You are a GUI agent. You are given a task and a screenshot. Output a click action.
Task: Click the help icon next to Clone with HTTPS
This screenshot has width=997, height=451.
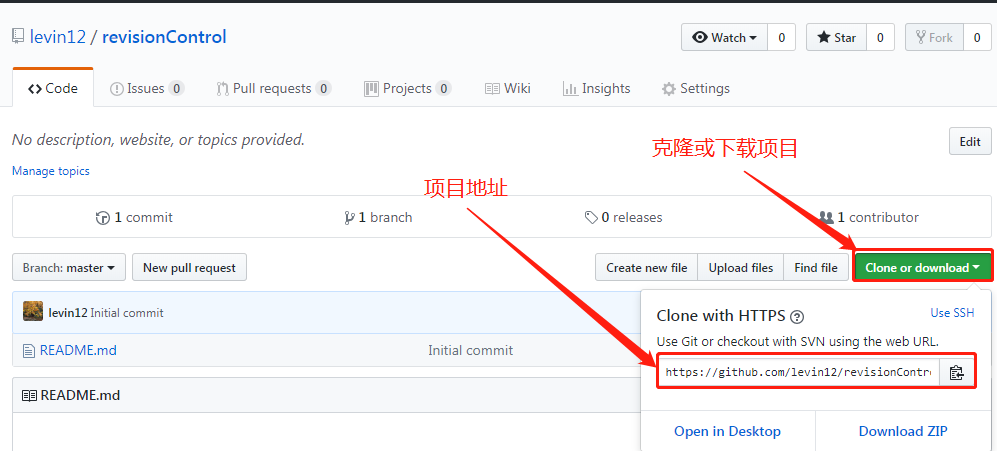click(x=797, y=316)
